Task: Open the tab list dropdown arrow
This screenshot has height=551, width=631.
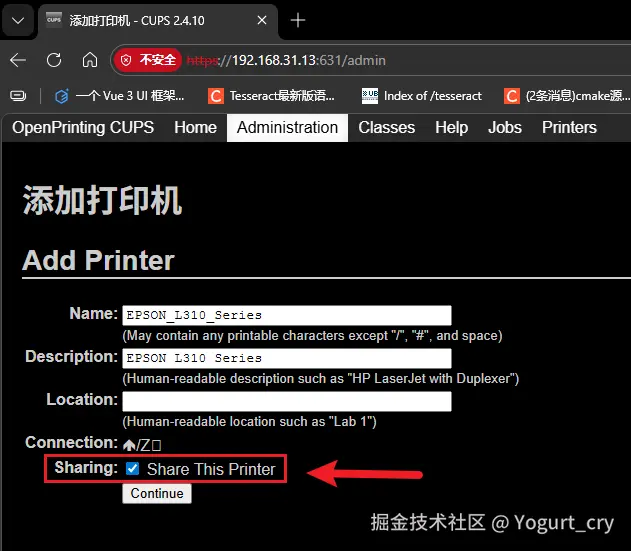Action: (18, 20)
